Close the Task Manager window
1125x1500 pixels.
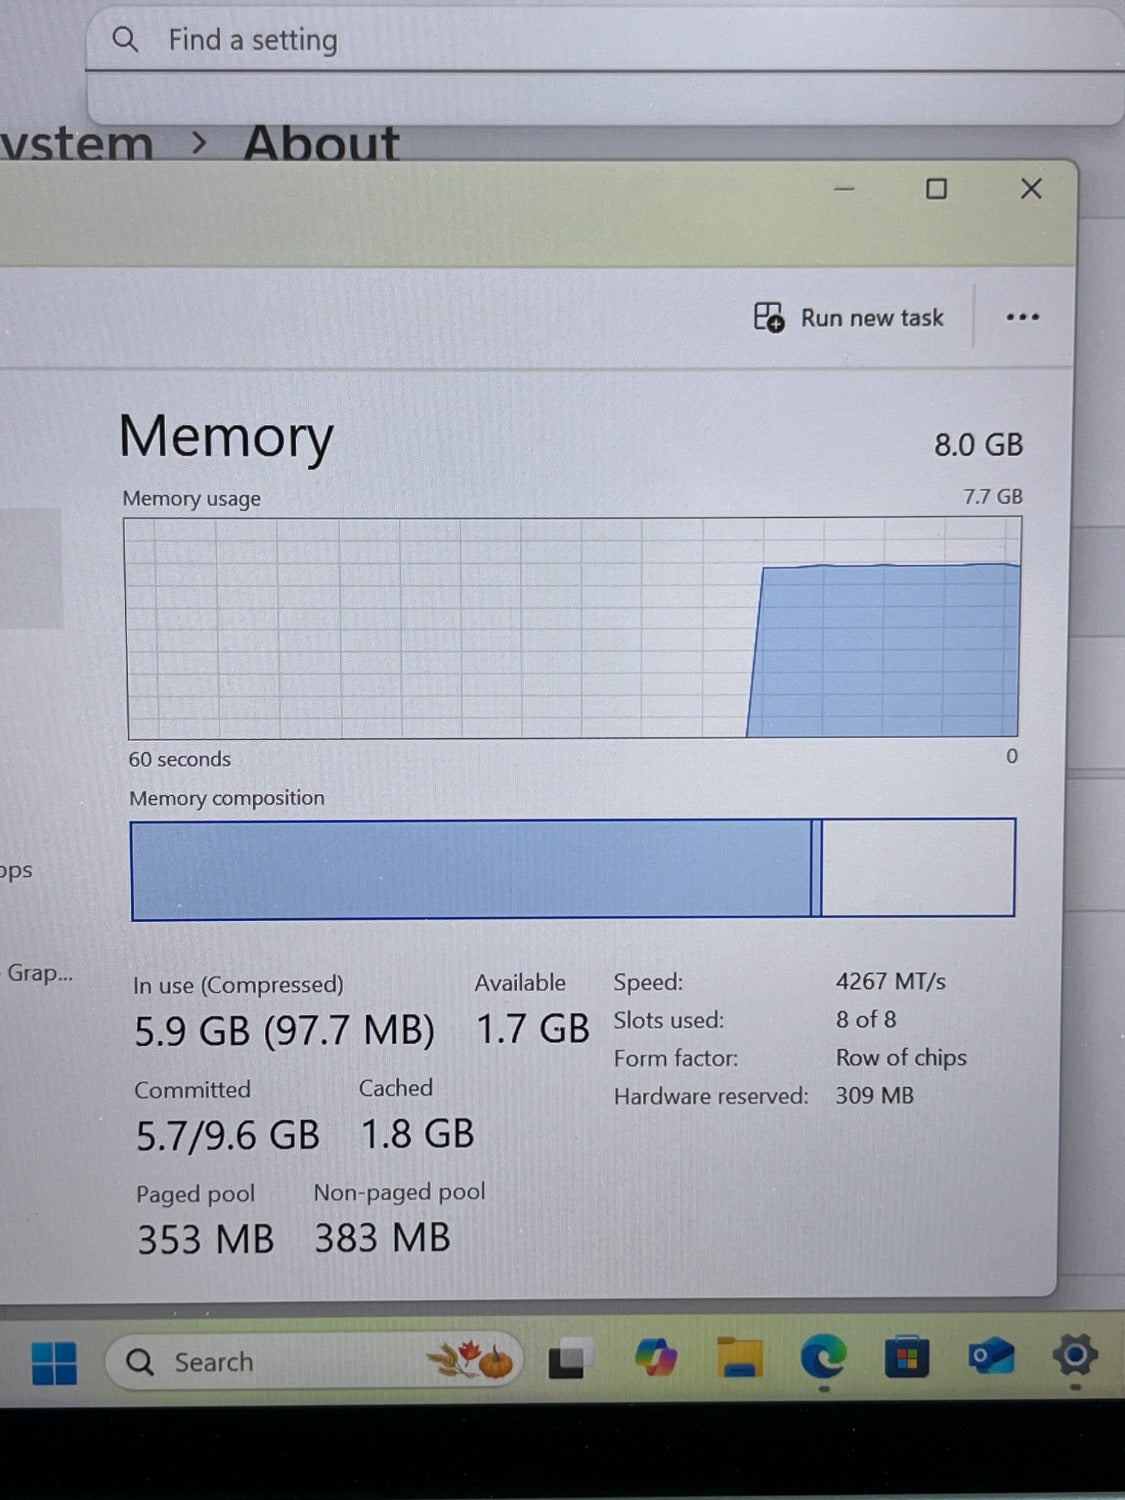(1031, 189)
